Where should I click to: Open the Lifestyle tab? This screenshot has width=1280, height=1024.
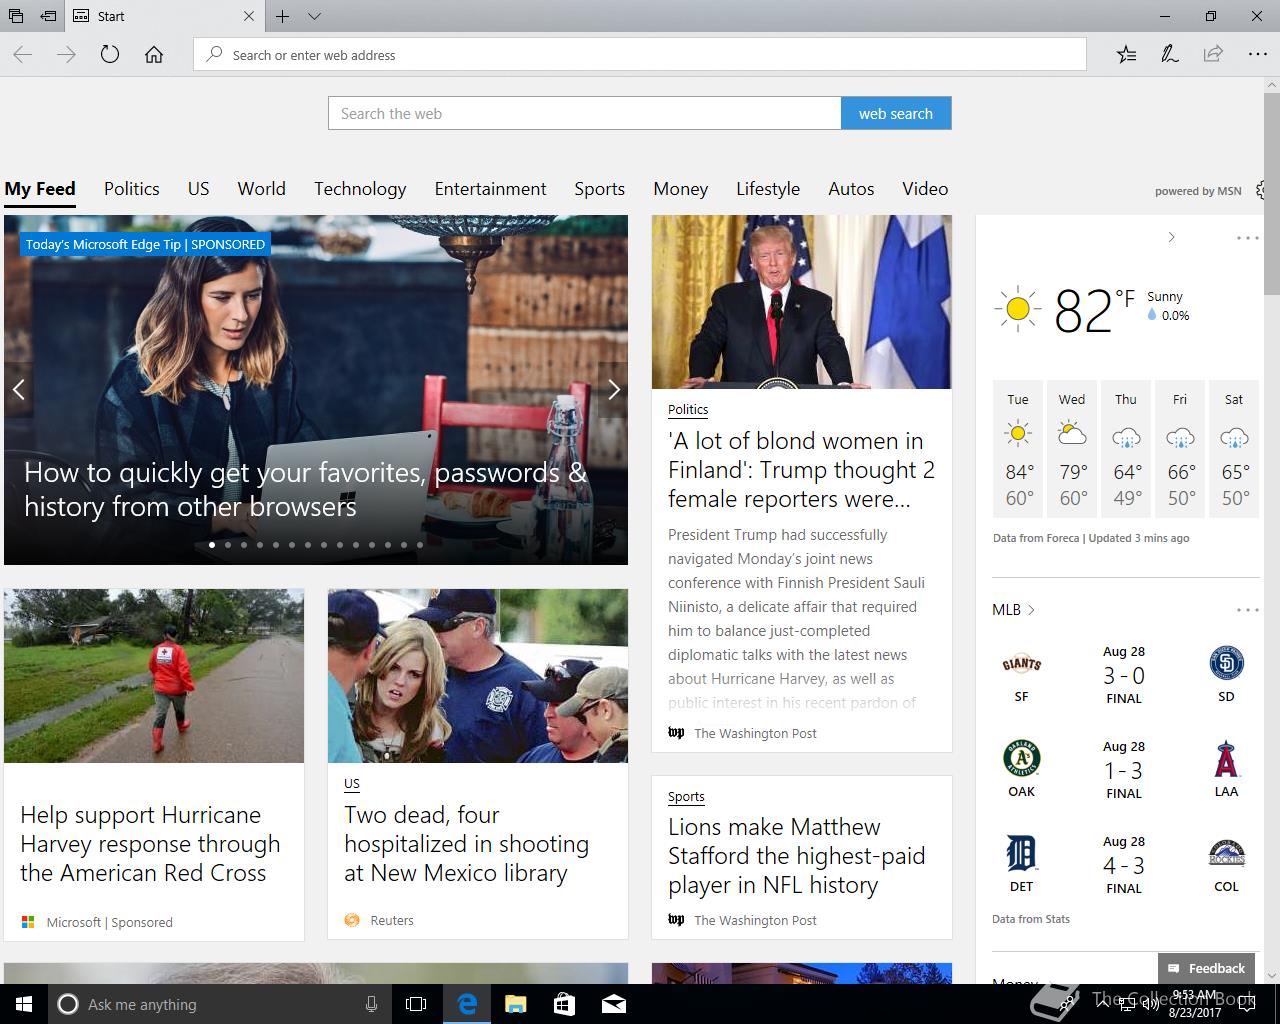[x=768, y=189]
